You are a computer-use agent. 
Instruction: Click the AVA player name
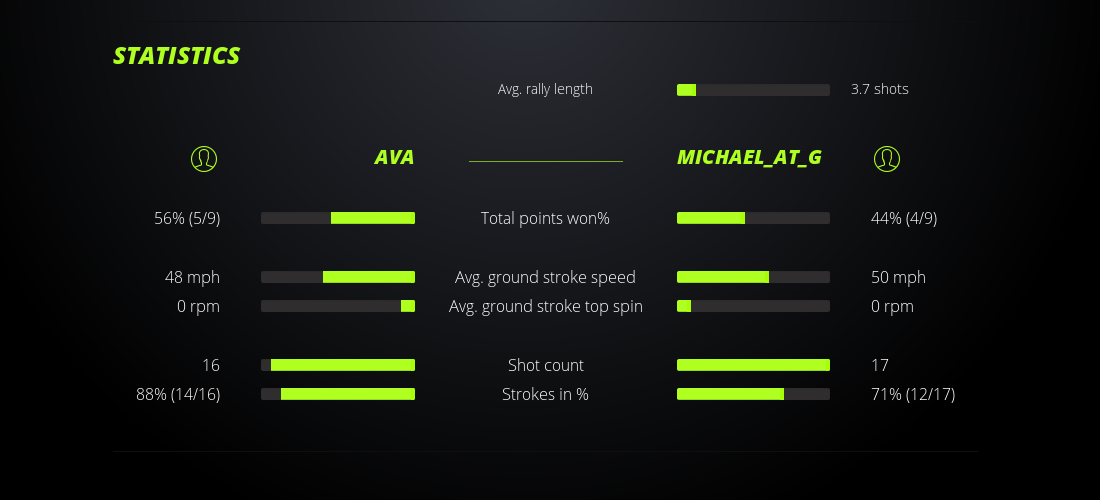[x=394, y=158]
